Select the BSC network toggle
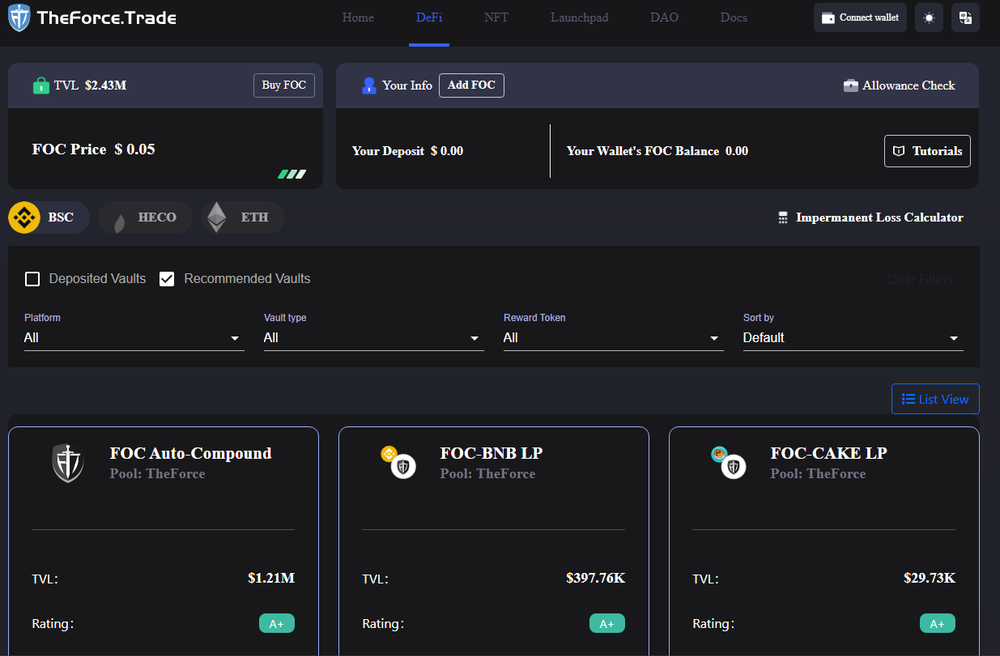This screenshot has width=1000, height=656. 49,217
